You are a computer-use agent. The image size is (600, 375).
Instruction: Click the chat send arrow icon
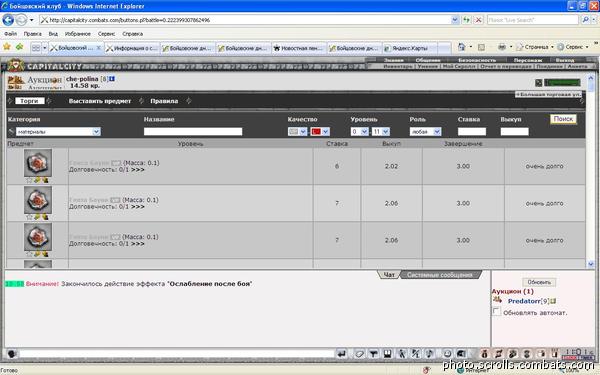(342, 354)
